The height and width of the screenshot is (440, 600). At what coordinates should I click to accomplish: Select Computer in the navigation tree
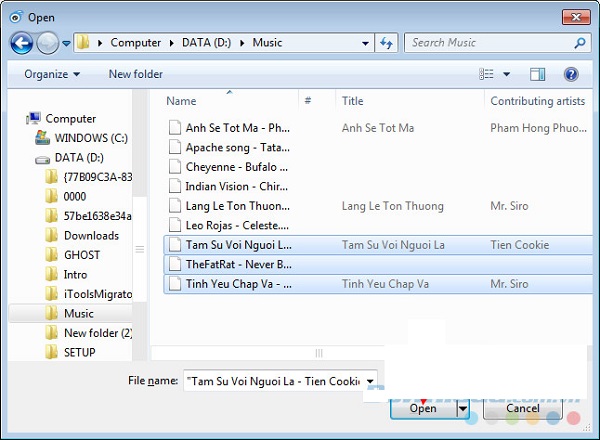pyautogui.click(x=61, y=119)
